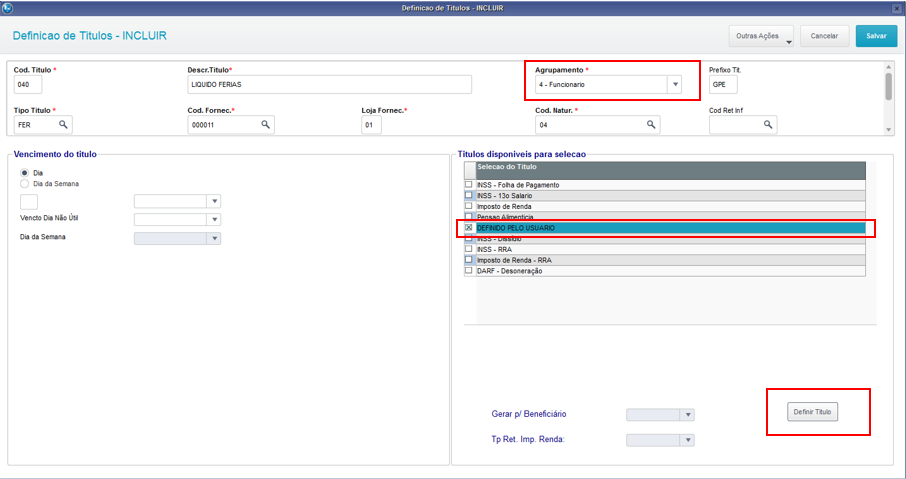The height and width of the screenshot is (479, 906).
Task: Click the Descr.Titulo field
Action: (329, 84)
